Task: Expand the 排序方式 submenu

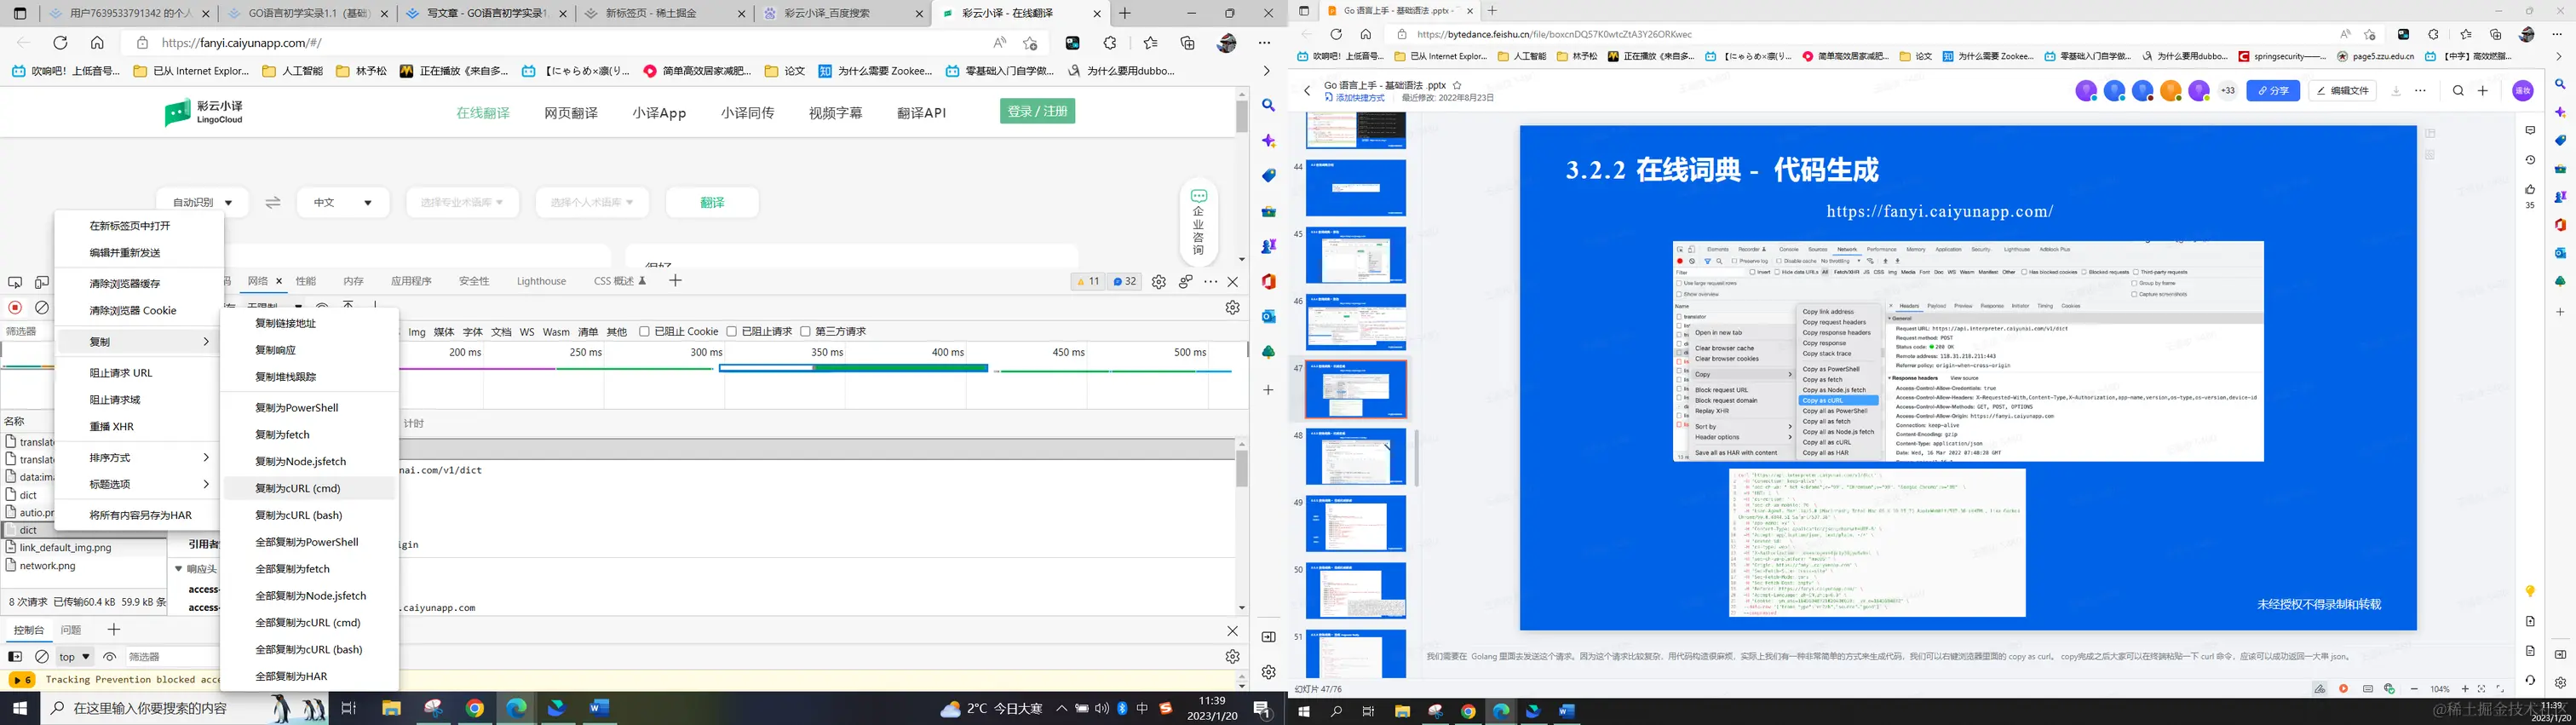Action: 140,457
